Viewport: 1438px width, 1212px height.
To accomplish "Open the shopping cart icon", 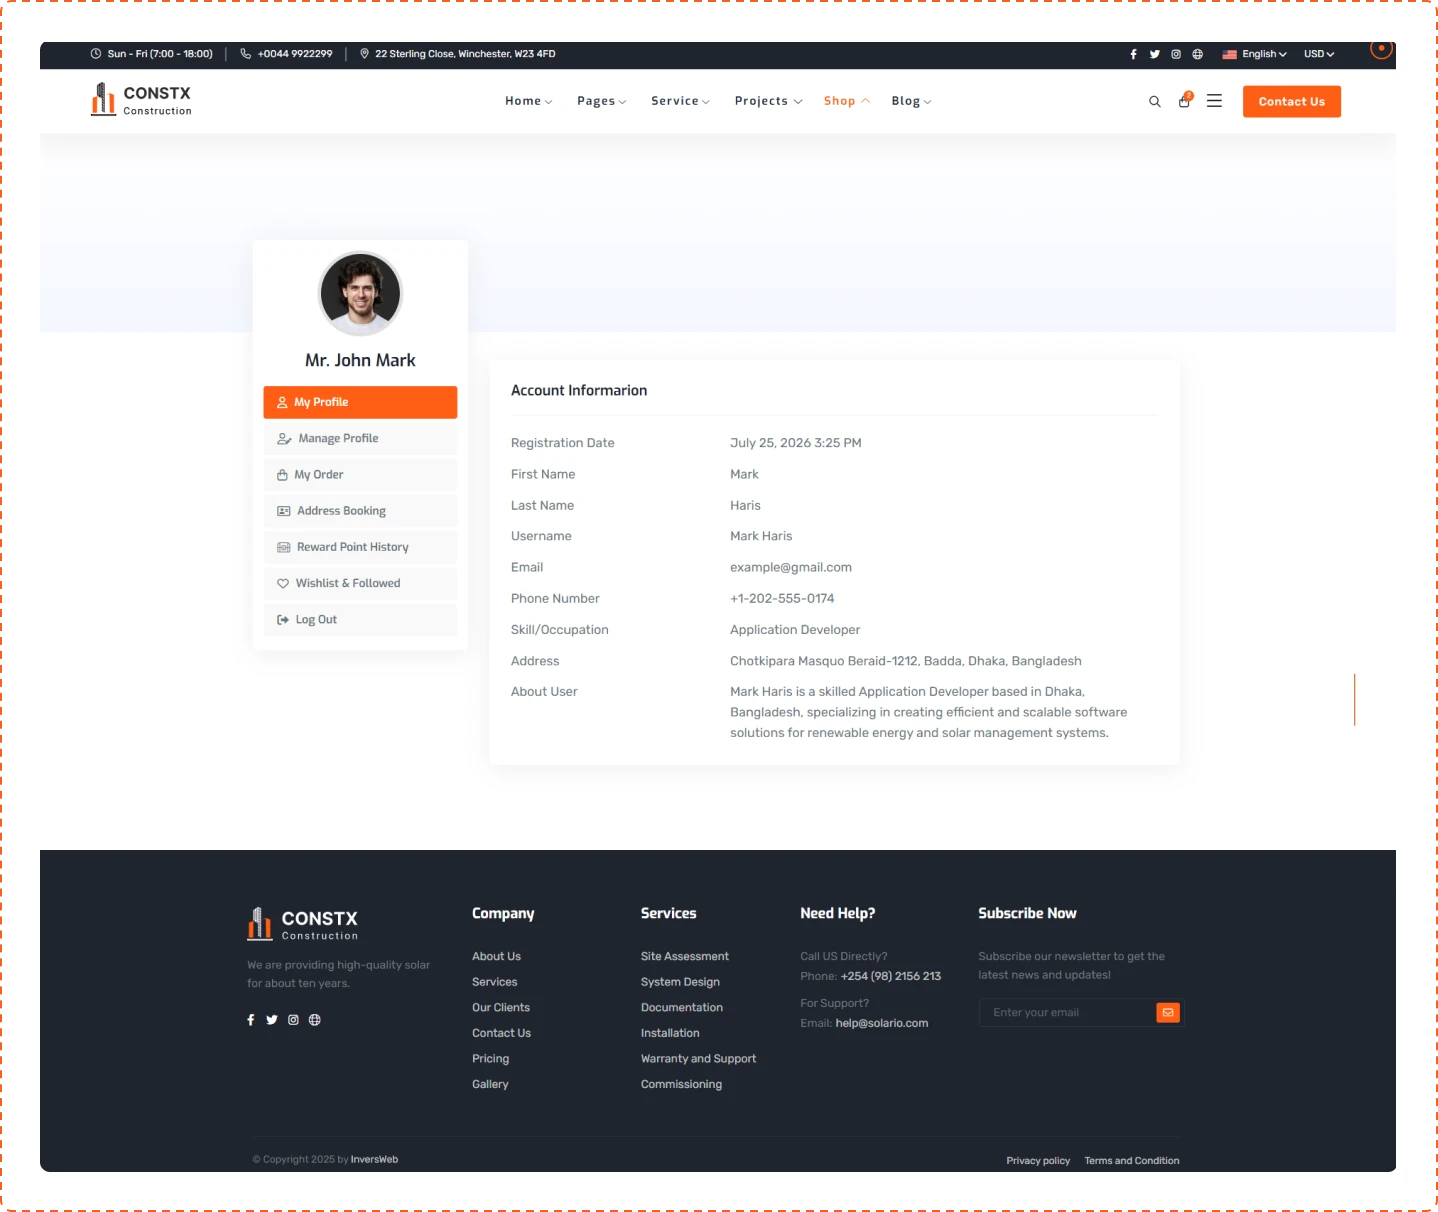I will coord(1185,101).
